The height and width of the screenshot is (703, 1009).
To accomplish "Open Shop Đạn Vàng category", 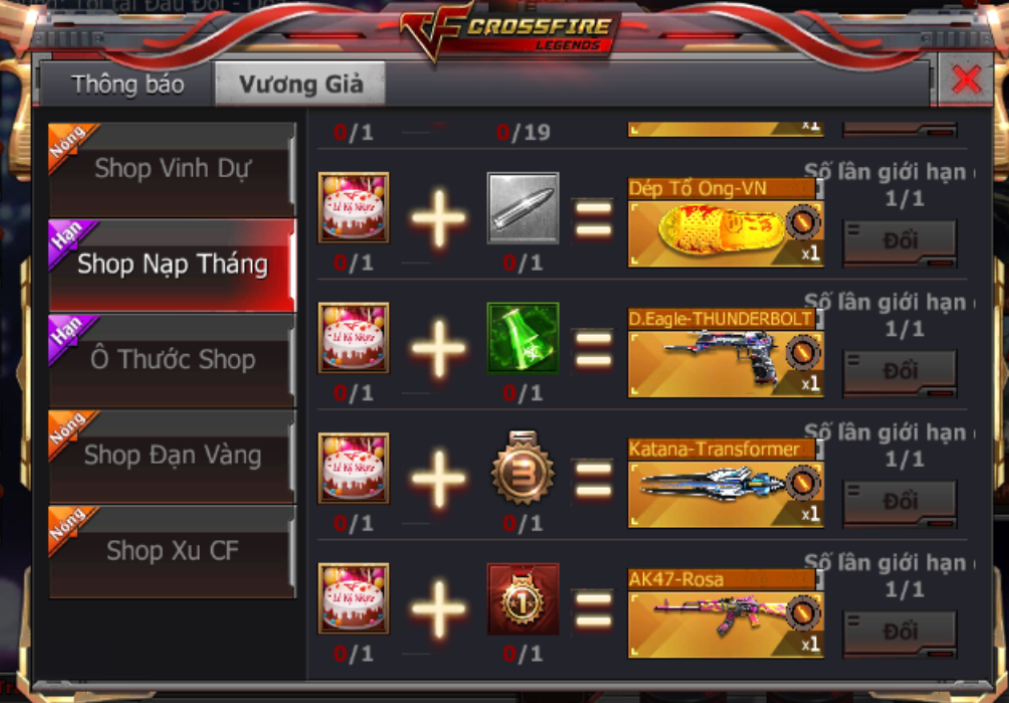I will point(172,456).
